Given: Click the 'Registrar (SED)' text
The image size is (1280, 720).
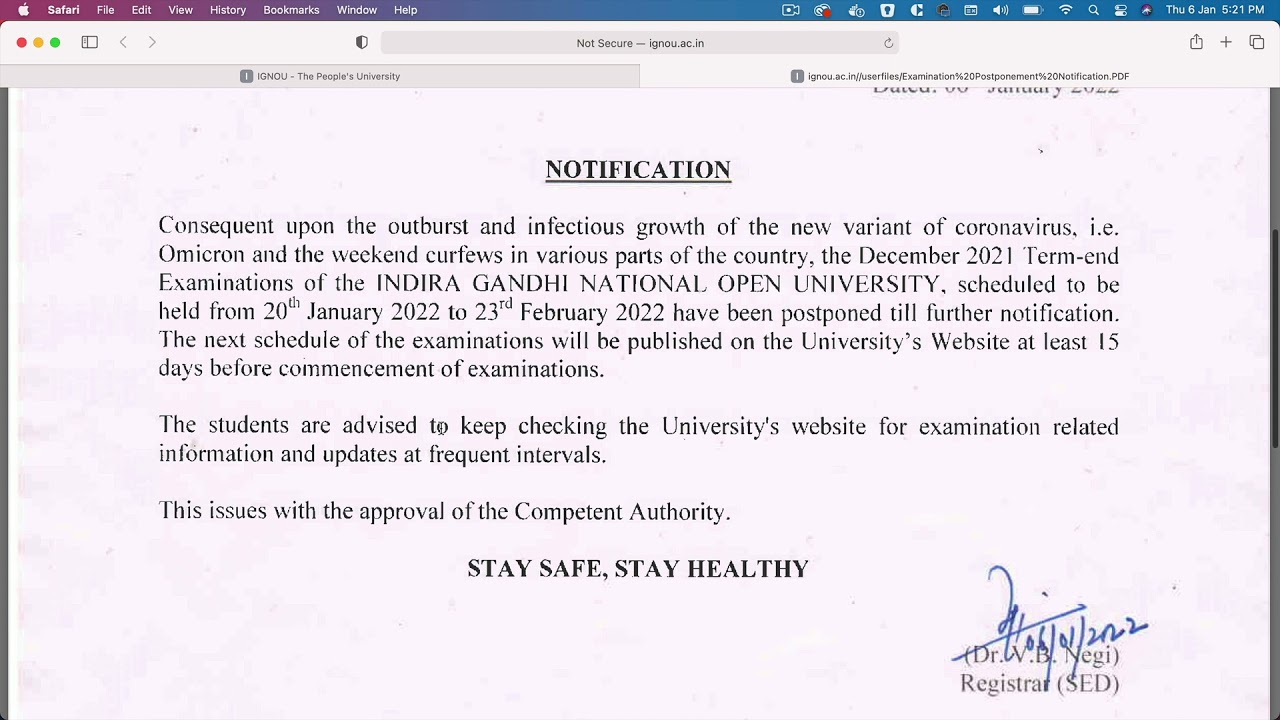Looking at the screenshot, I should tap(1039, 684).
